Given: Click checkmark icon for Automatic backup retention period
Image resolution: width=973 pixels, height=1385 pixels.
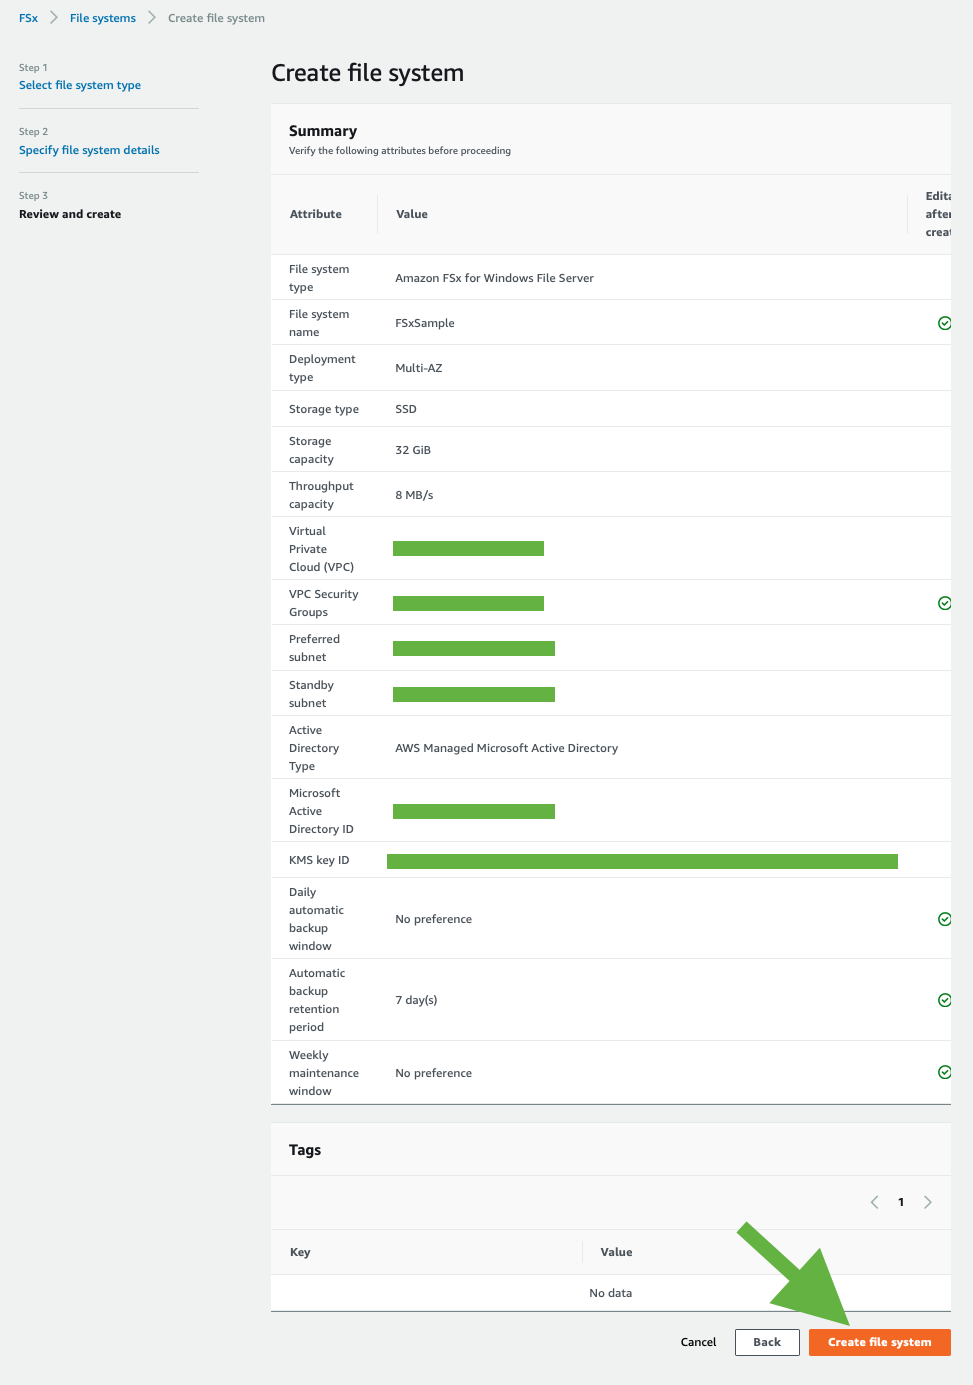Looking at the screenshot, I should click(x=944, y=1000).
